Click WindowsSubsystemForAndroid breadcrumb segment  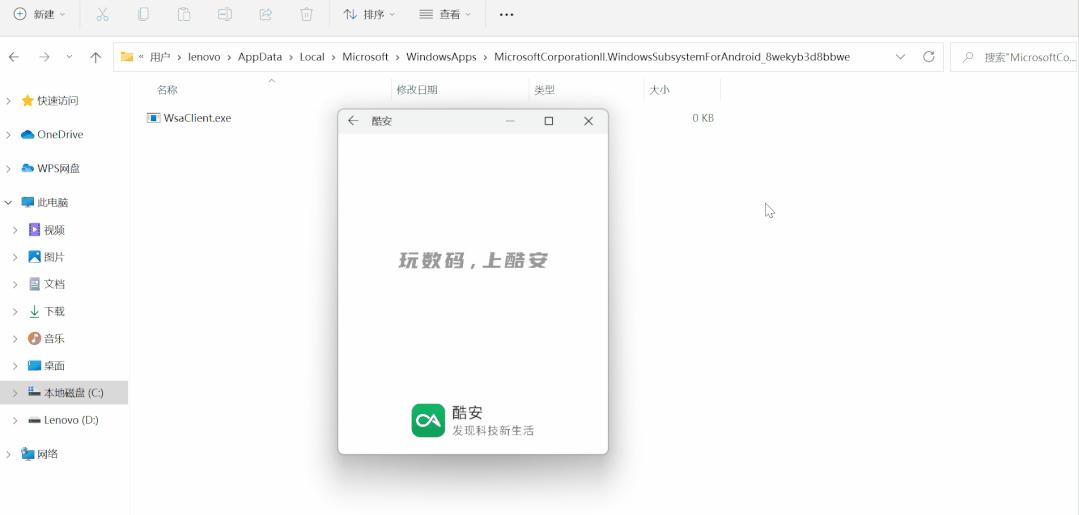click(x=672, y=57)
